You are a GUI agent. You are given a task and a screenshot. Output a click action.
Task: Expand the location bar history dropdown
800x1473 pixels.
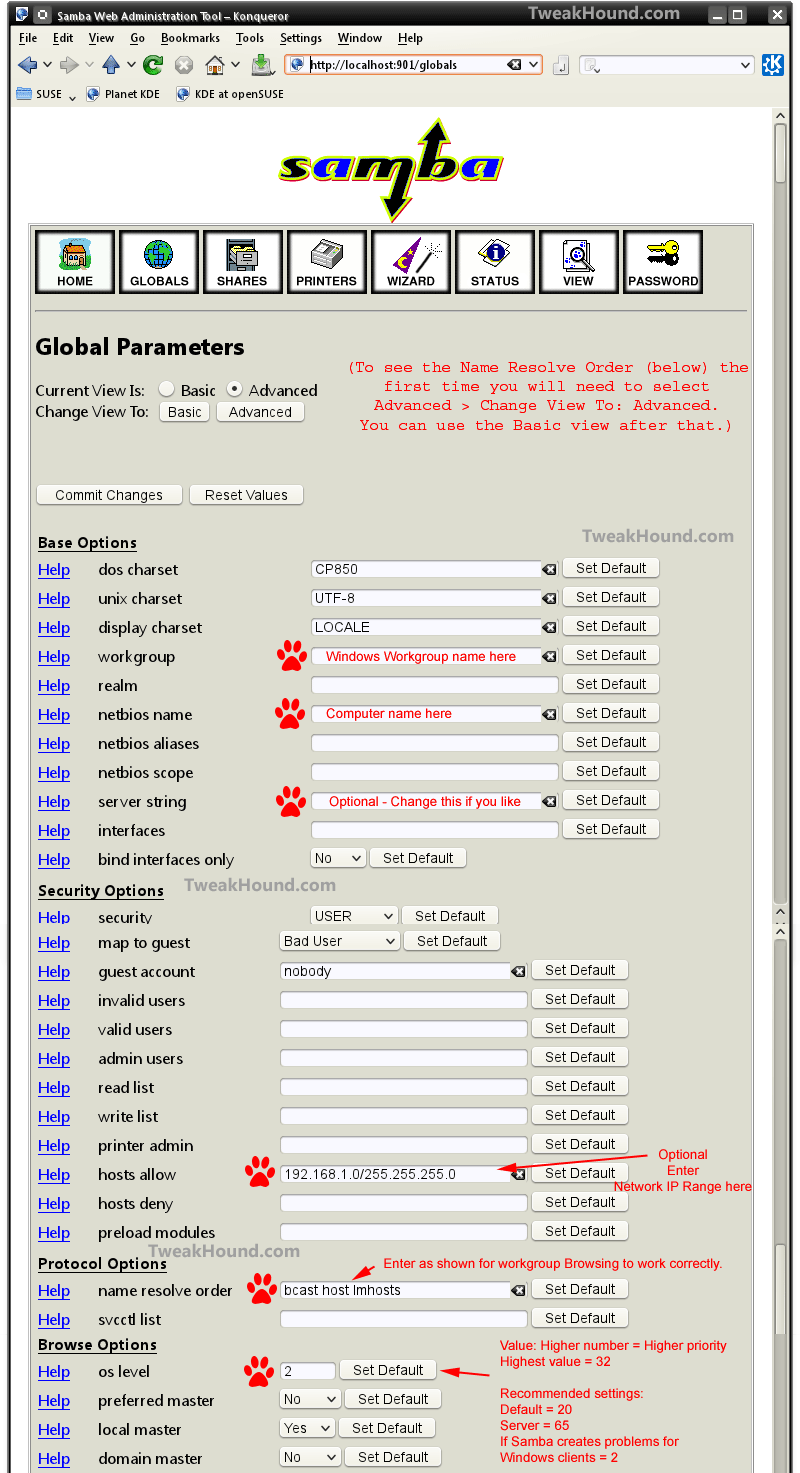[534, 65]
